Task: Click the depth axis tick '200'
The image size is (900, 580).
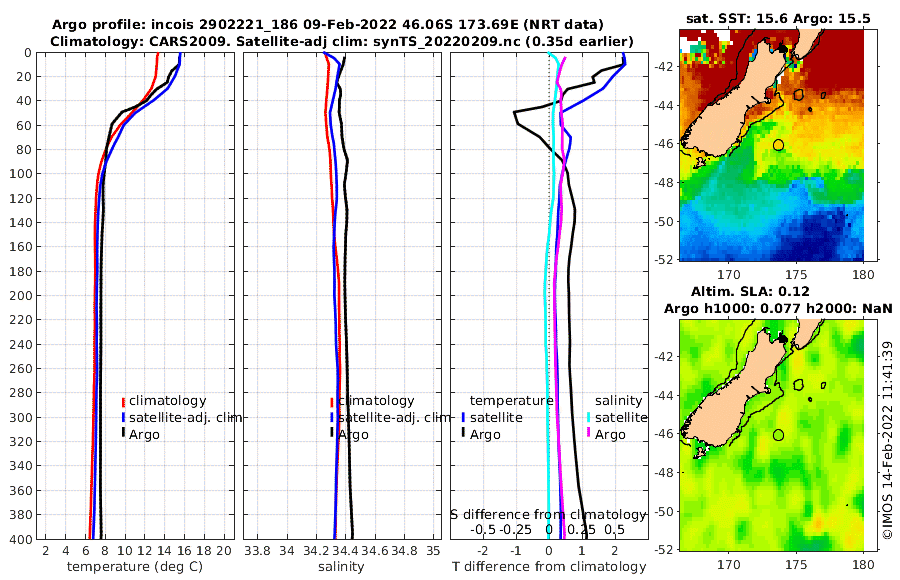Action: [x=21, y=296]
